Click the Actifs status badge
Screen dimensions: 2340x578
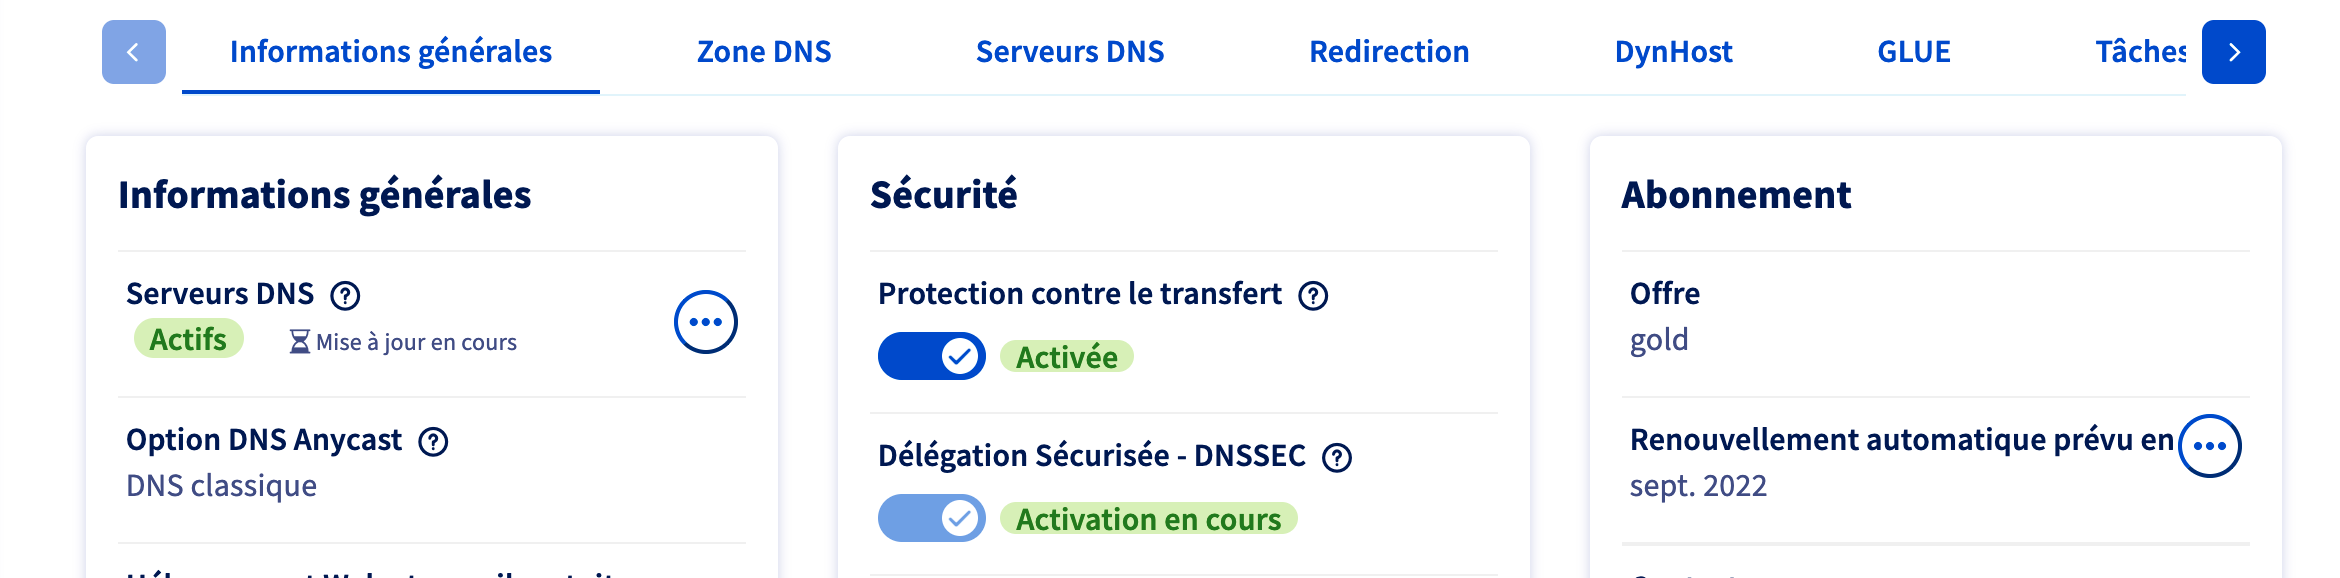pos(188,339)
